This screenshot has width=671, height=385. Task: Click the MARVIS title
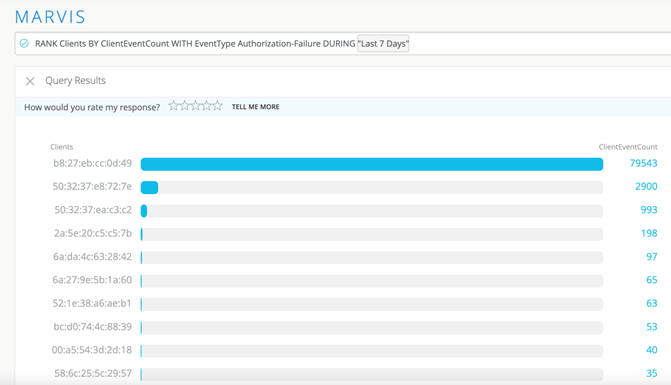50,17
